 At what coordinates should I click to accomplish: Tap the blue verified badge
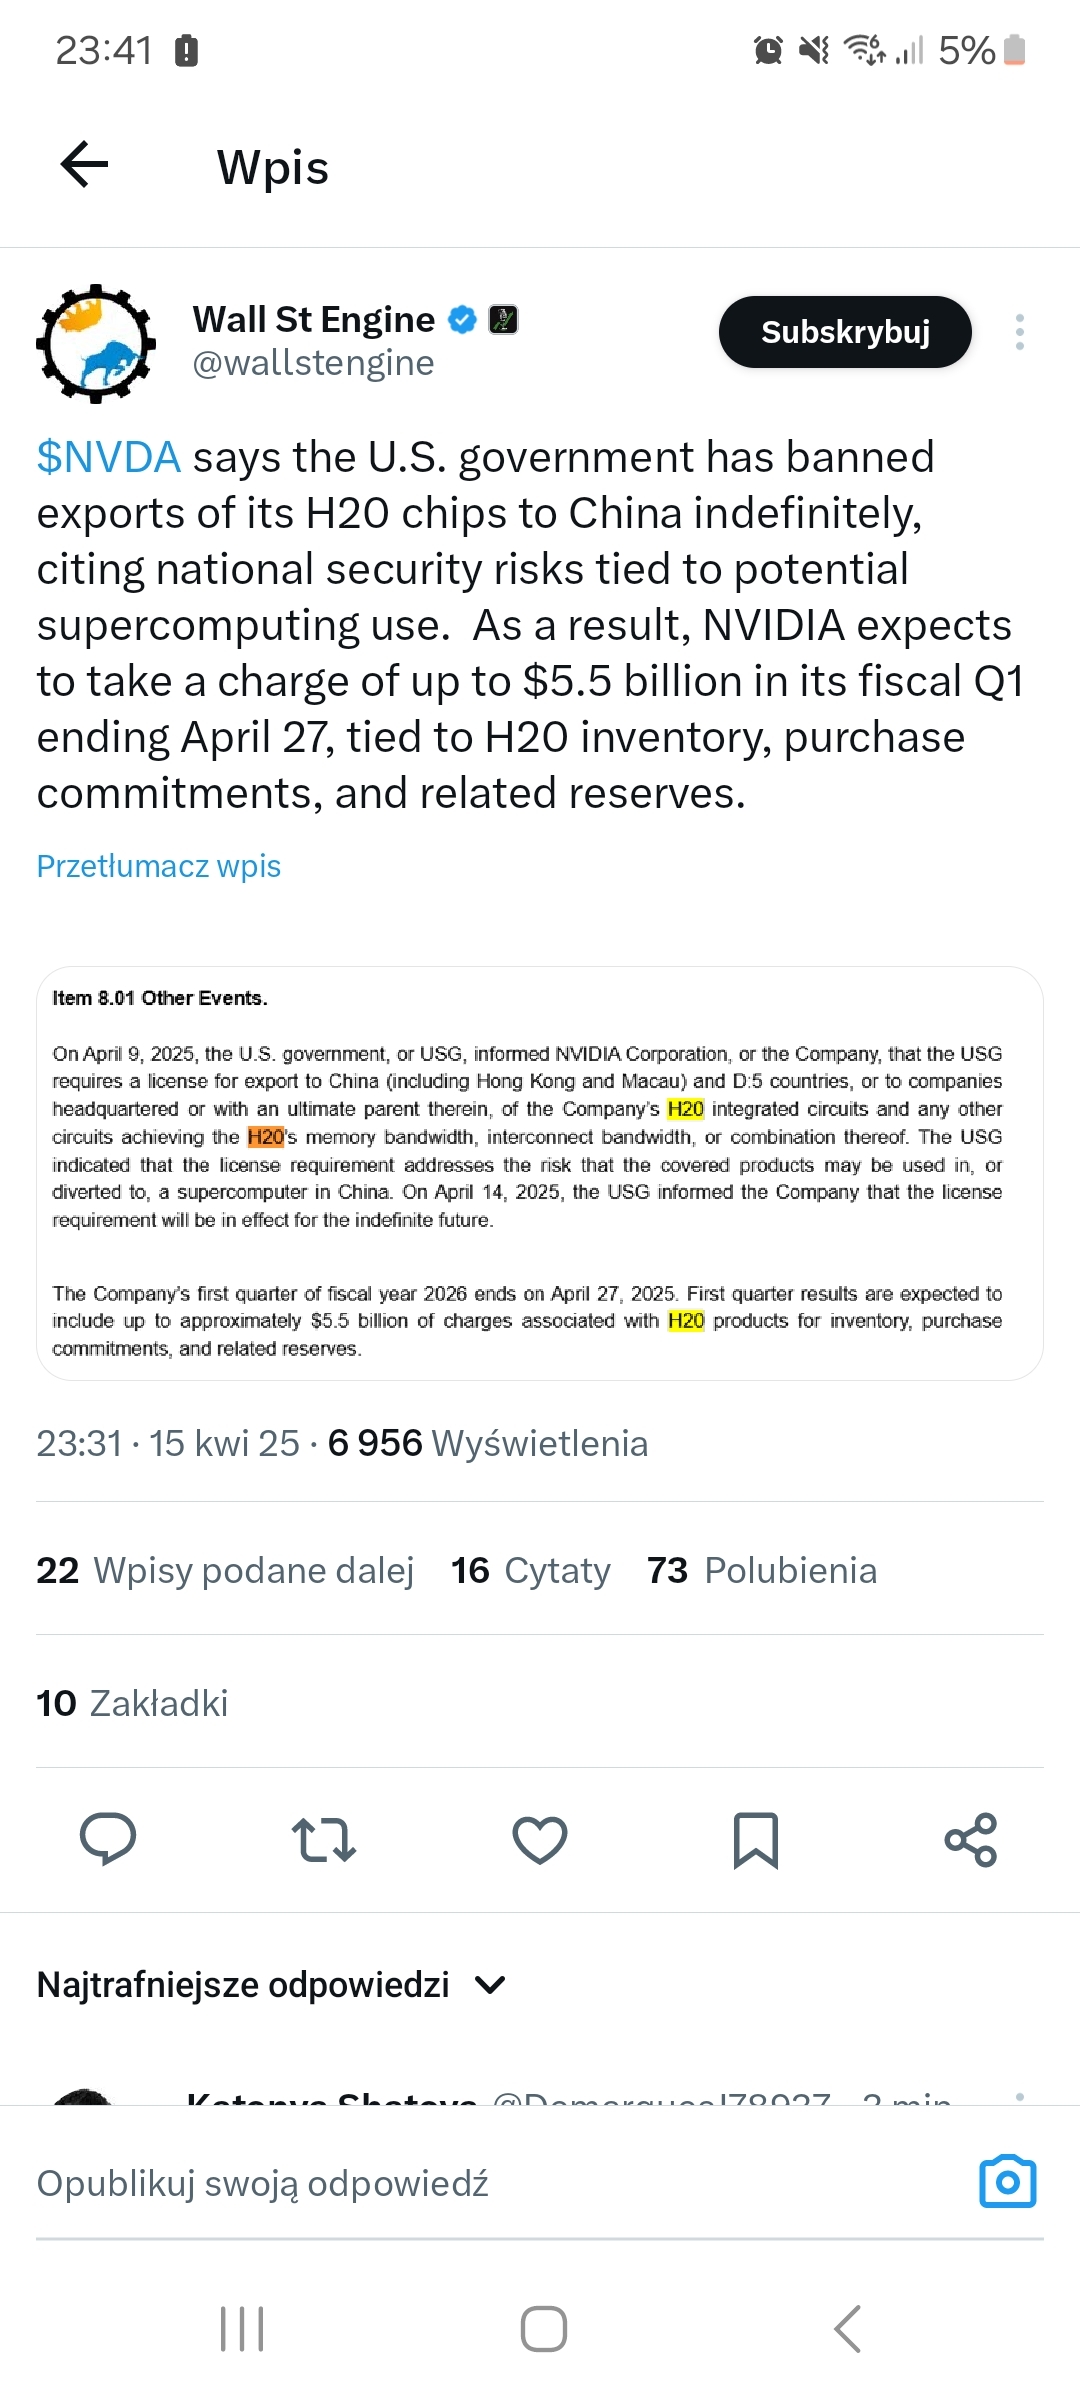click(x=462, y=320)
